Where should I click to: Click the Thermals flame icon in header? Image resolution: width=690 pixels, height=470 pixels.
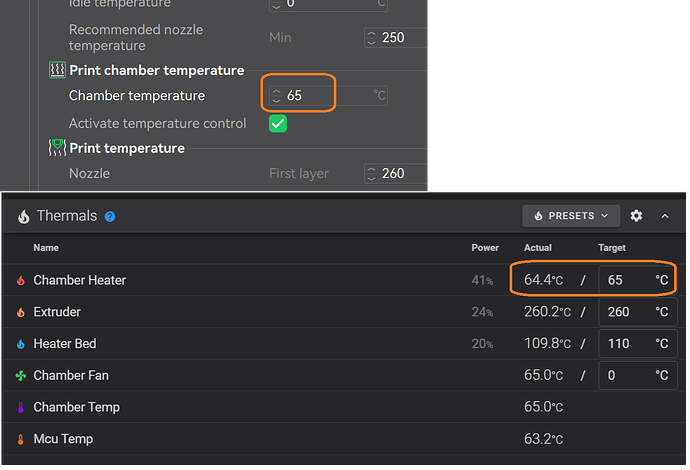pos(24,216)
